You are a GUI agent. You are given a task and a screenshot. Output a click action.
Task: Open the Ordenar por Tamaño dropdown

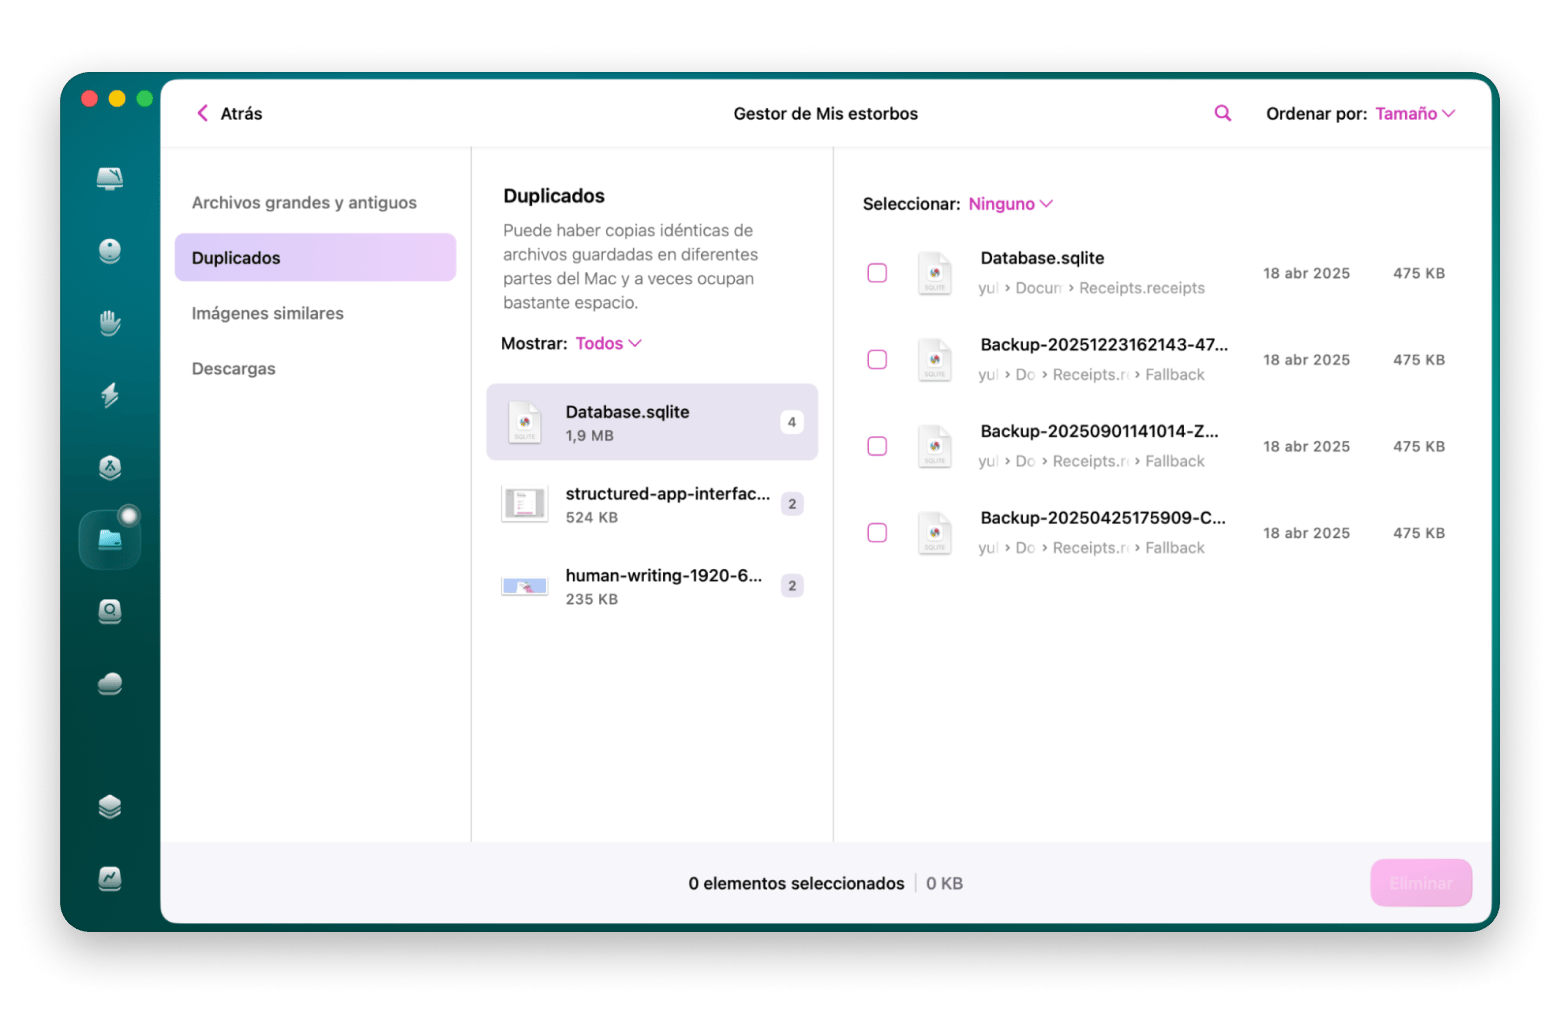(x=1415, y=114)
